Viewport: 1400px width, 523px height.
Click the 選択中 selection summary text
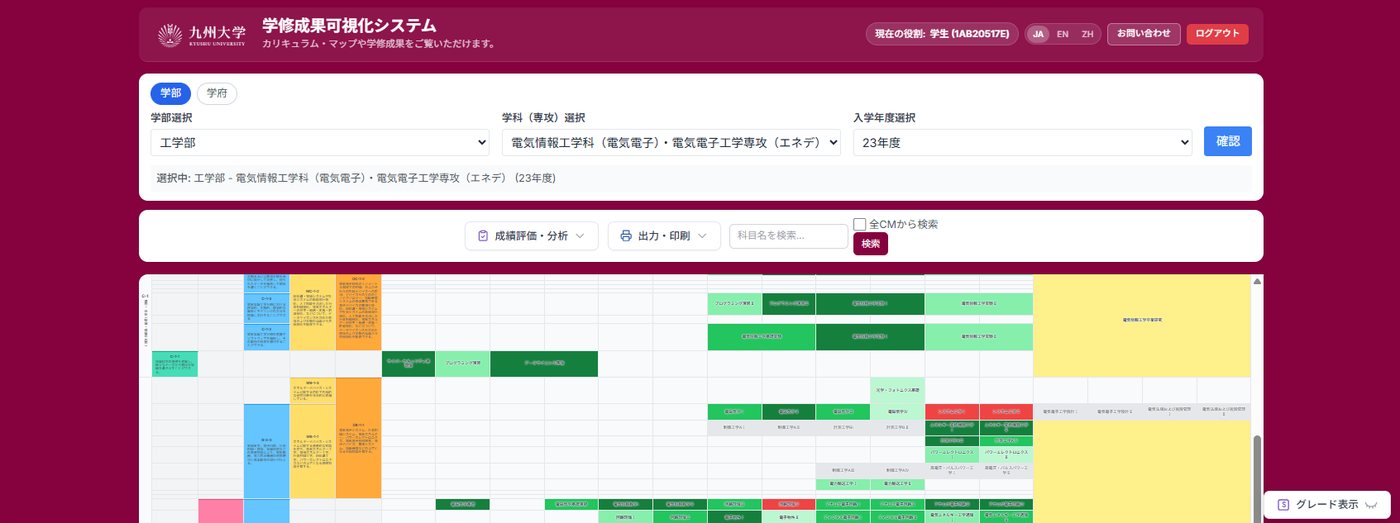pyautogui.click(x=356, y=178)
